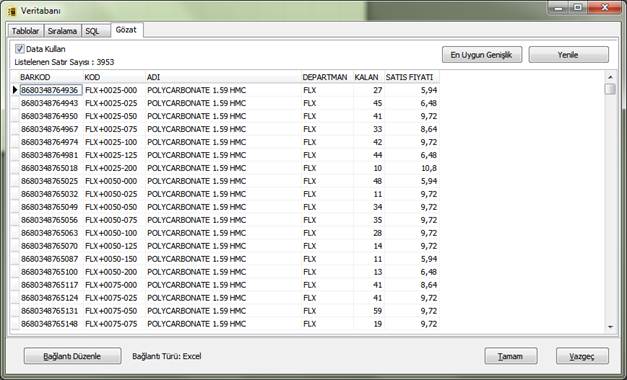Click the KALAN value 27
Screen dimensions: 627x380
(369, 90)
